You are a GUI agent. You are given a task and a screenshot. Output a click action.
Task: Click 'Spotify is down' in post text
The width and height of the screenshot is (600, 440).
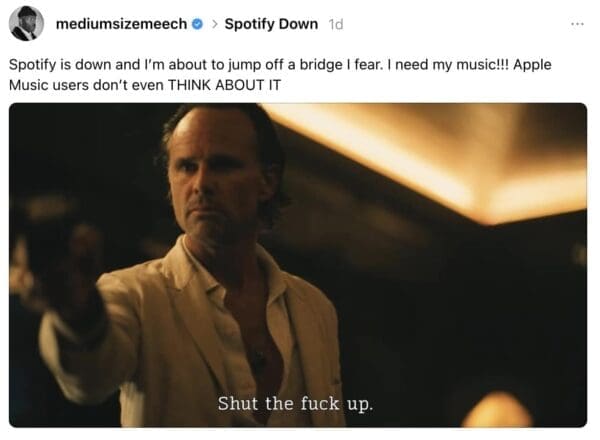[x=60, y=65]
